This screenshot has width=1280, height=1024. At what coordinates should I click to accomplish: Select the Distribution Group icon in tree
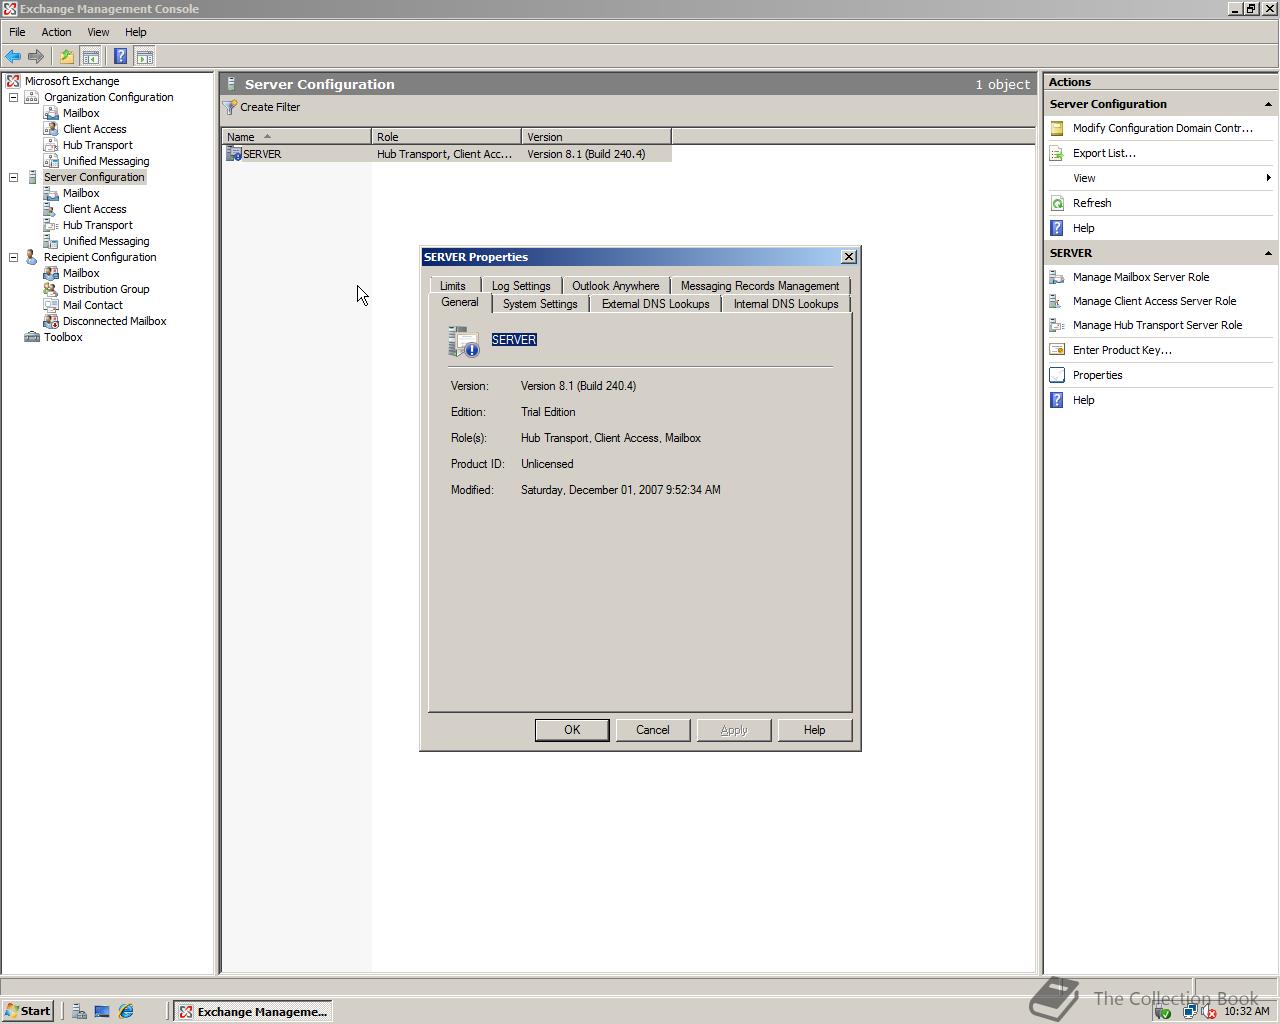click(51, 289)
